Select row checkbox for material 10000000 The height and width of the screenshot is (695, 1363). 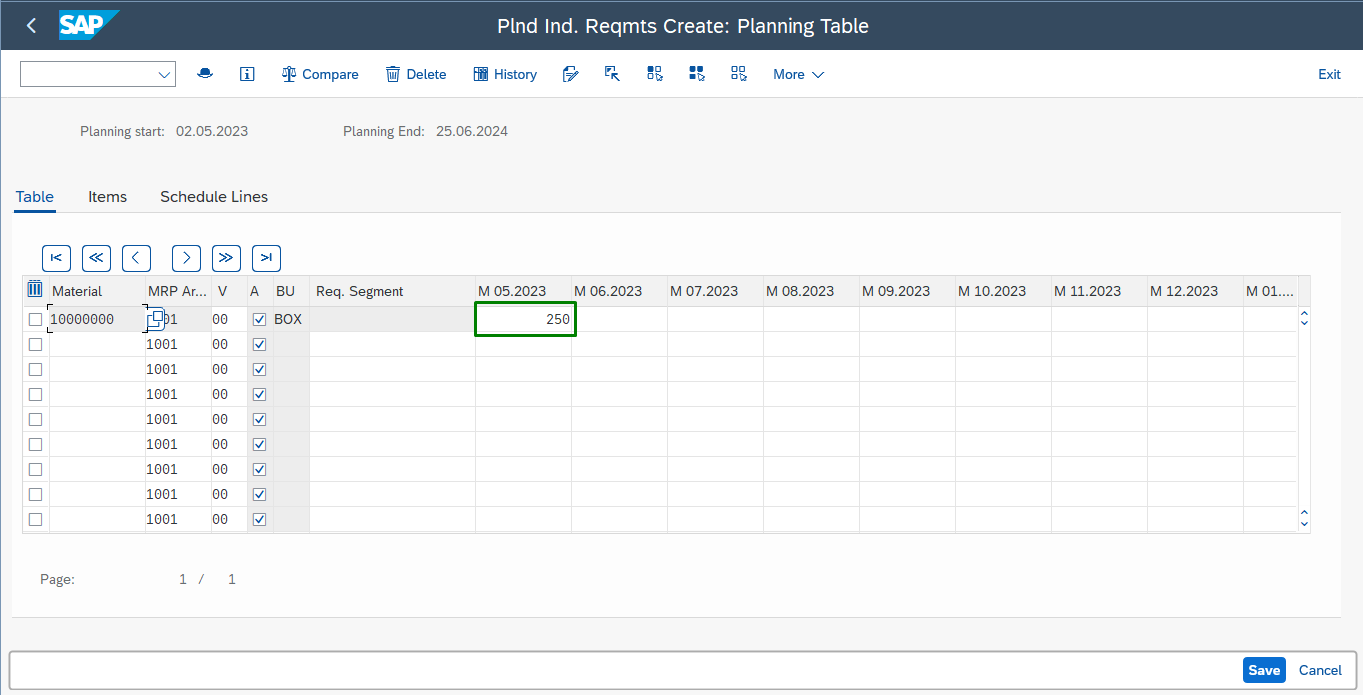coord(36,320)
